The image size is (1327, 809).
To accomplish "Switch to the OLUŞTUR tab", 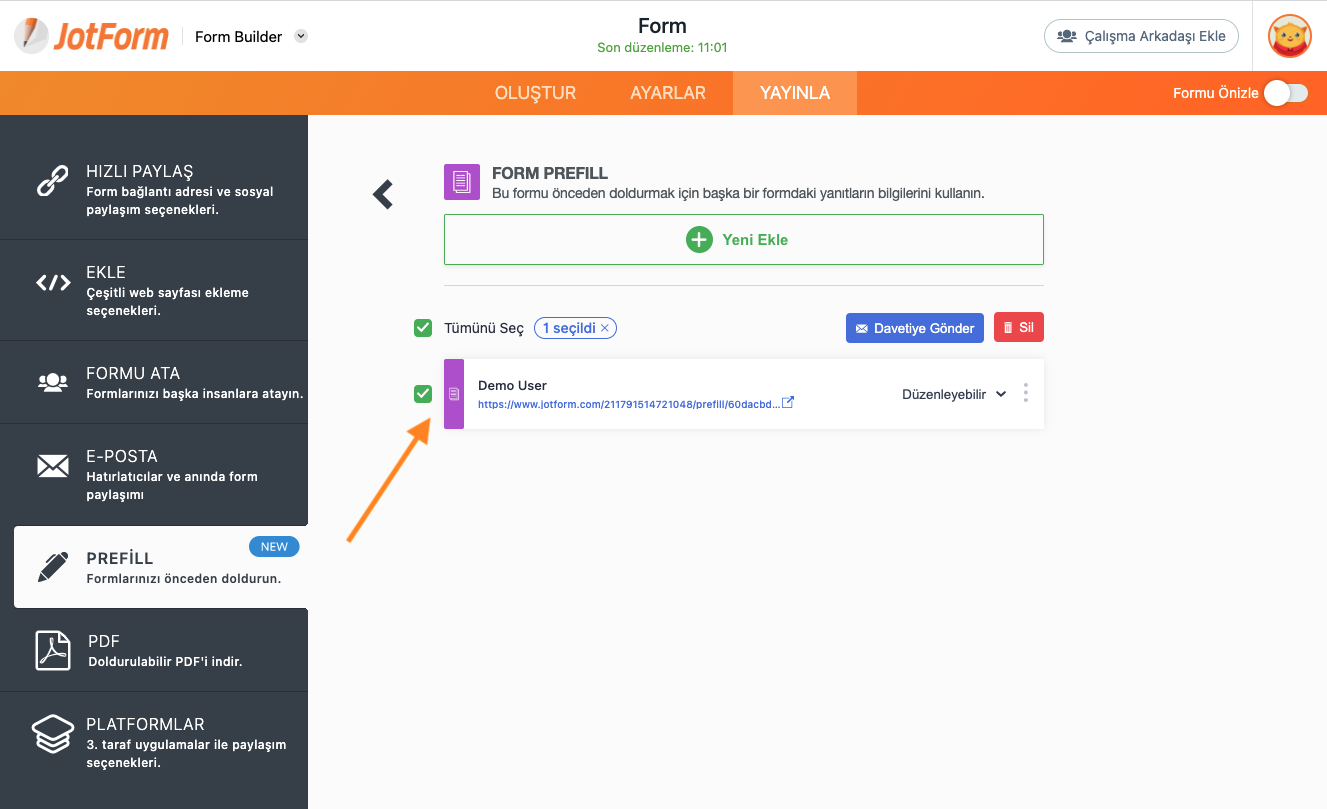I will pyautogui.click(x=535, y=93).
